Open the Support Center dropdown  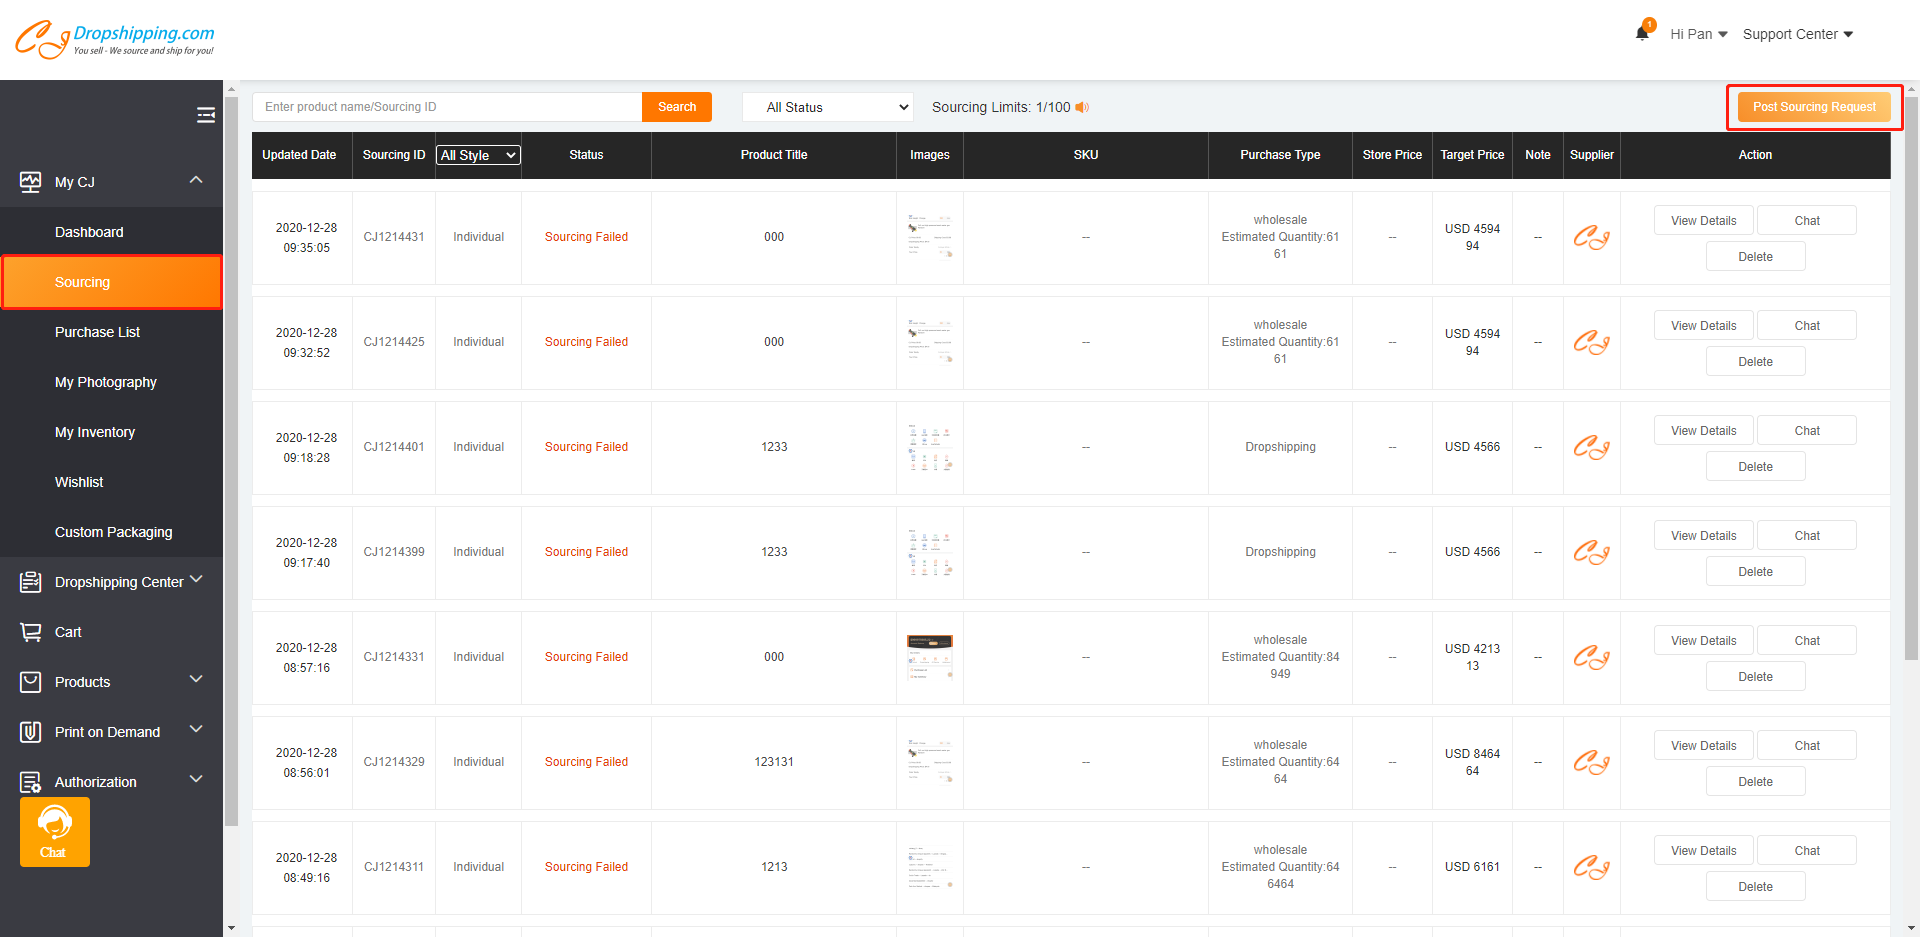click(1797, 34)
